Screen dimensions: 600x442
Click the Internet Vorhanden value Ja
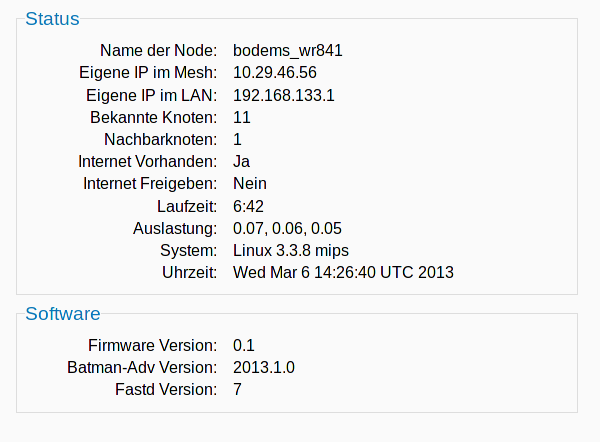(242, 161)
